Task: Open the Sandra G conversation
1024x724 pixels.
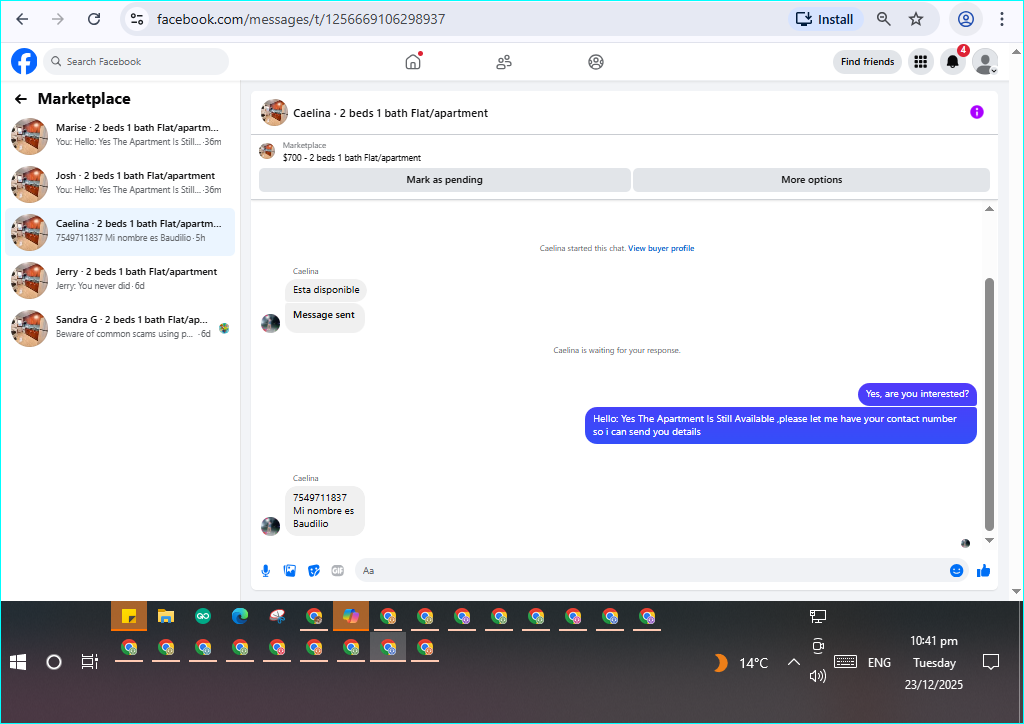Action: pos(120,328)
